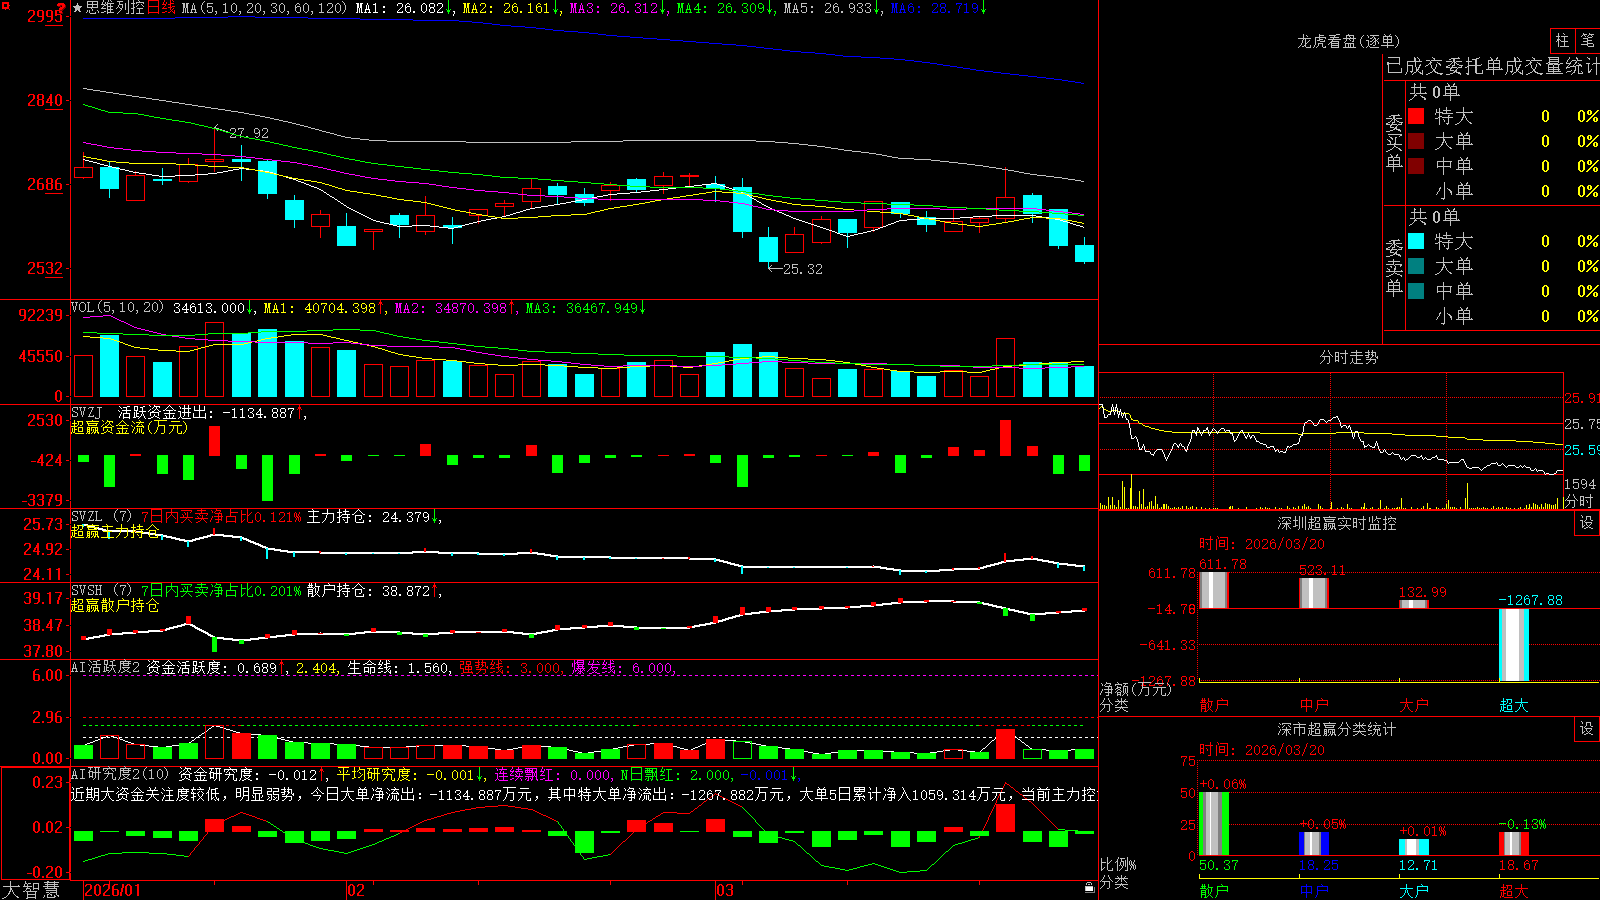This screenshot has height=900, width=1600.
Task: Click the dark red 大单 buy-order swatch
Action: pos(1416,141)
